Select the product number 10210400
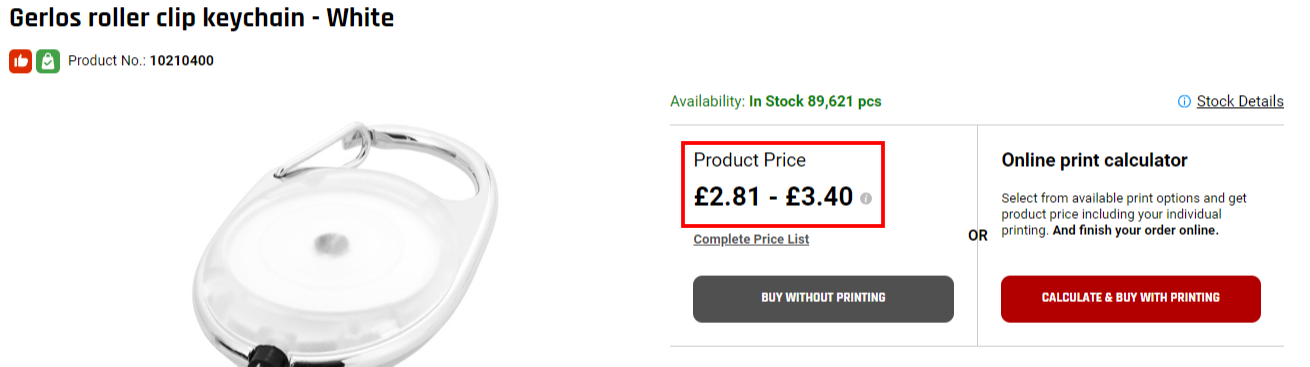 pos(182,61)
